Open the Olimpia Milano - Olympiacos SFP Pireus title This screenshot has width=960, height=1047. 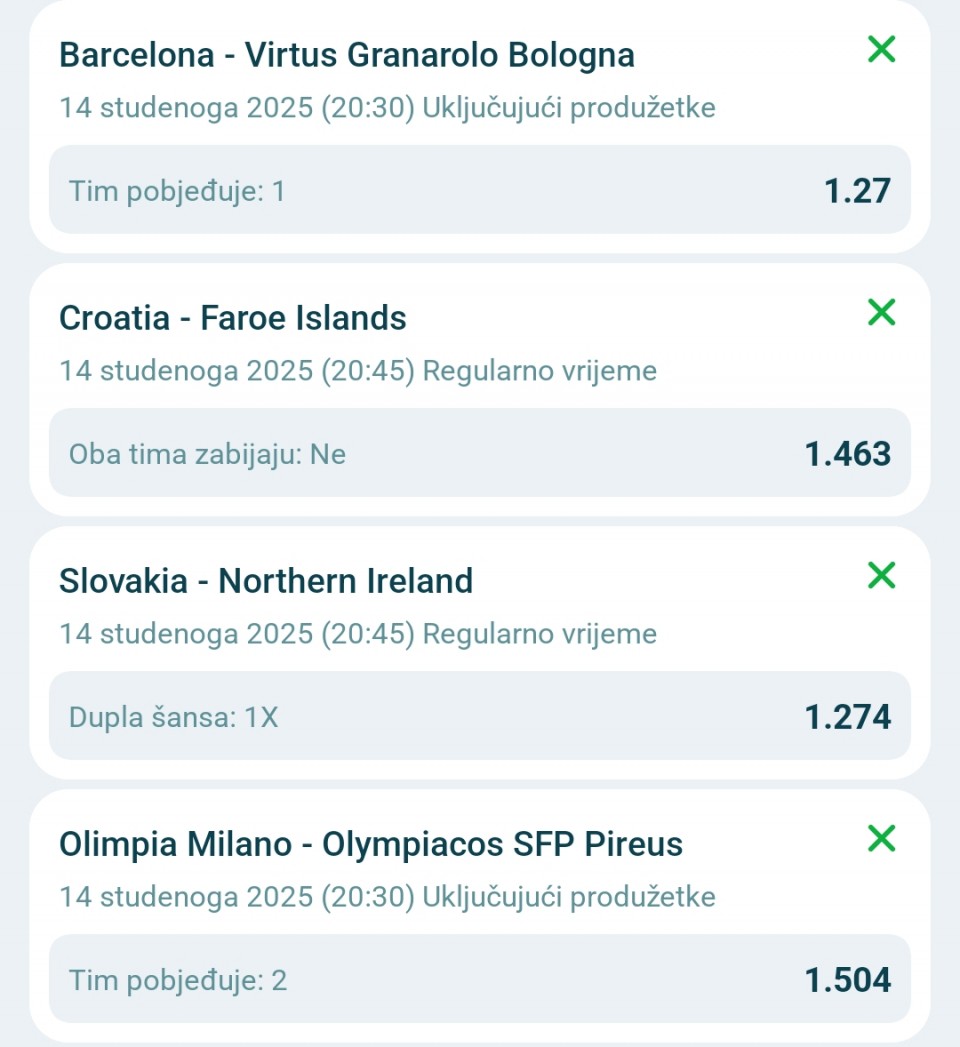click(x=370, y=844)
